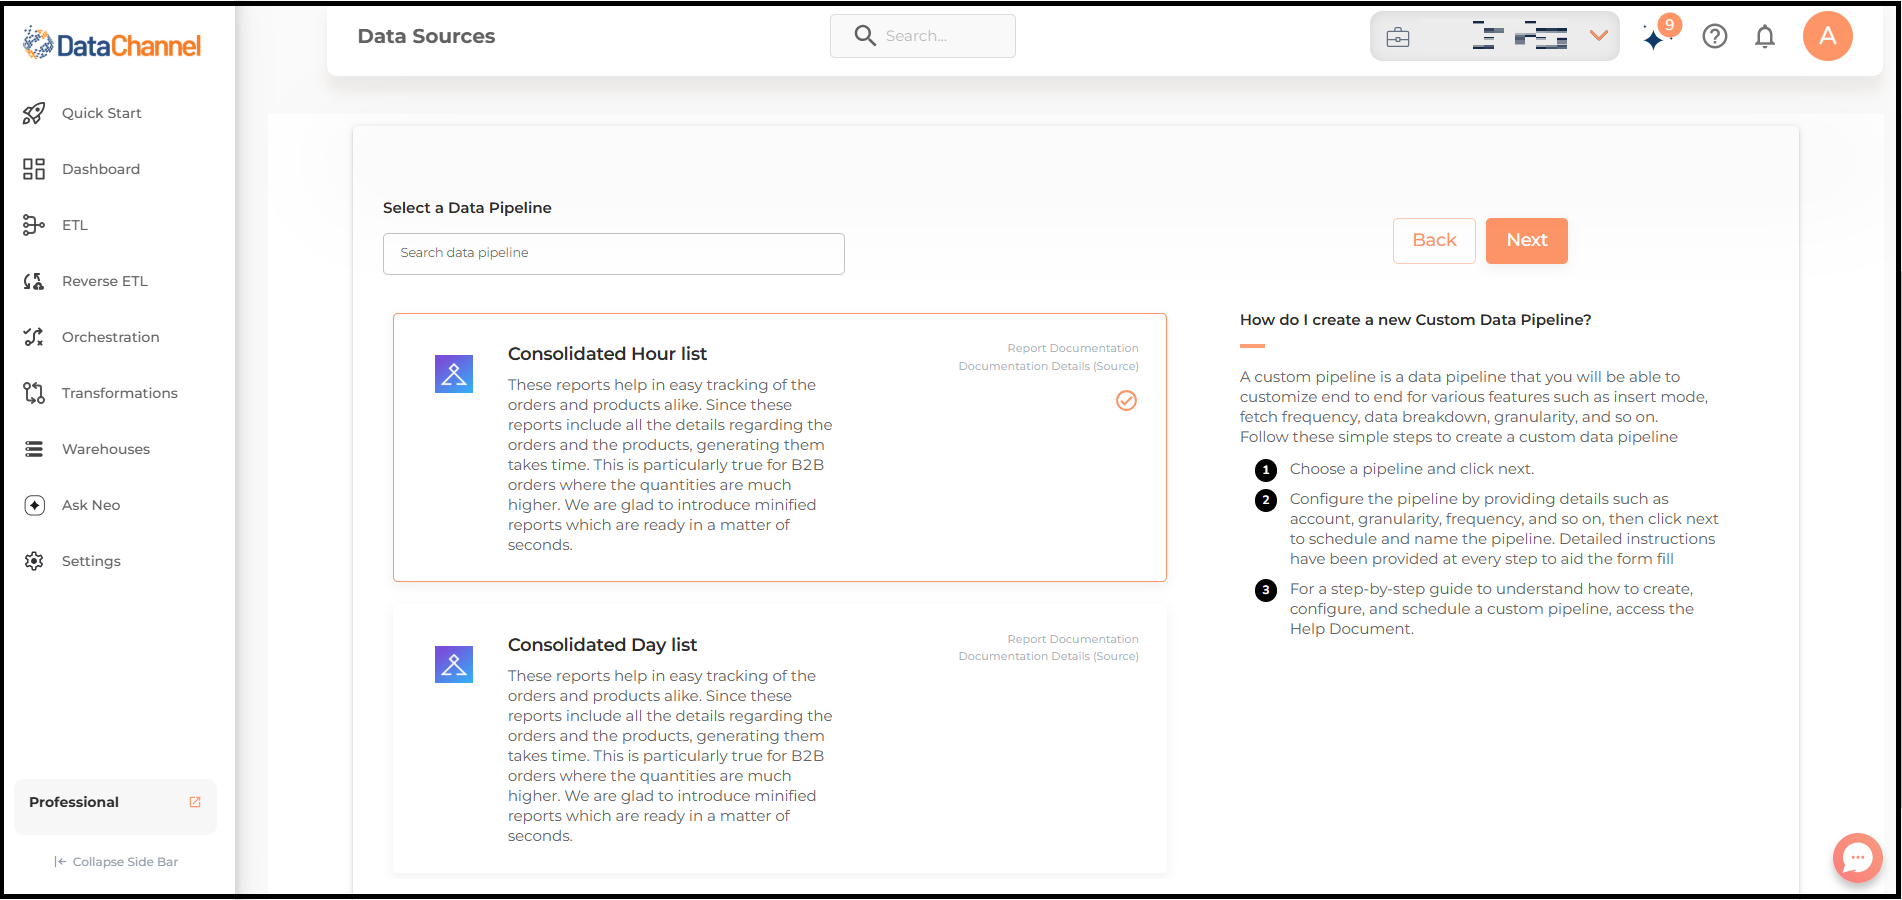This screenshot has height=900, width=1902.
Task: Click the Data Sources page title
Action: [426, 36]
